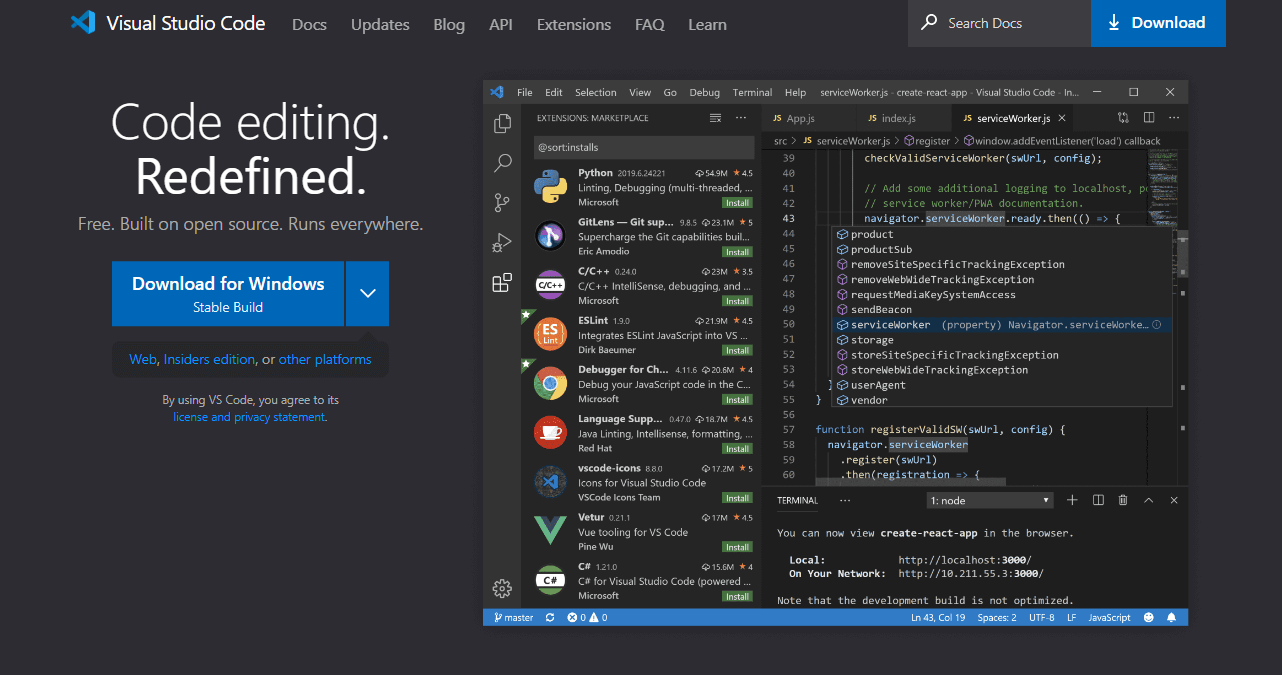This screenshot has height=675, width=1282.
Task: Open the Manage gear icon in activity bar
Action: (x=502, y=588)
